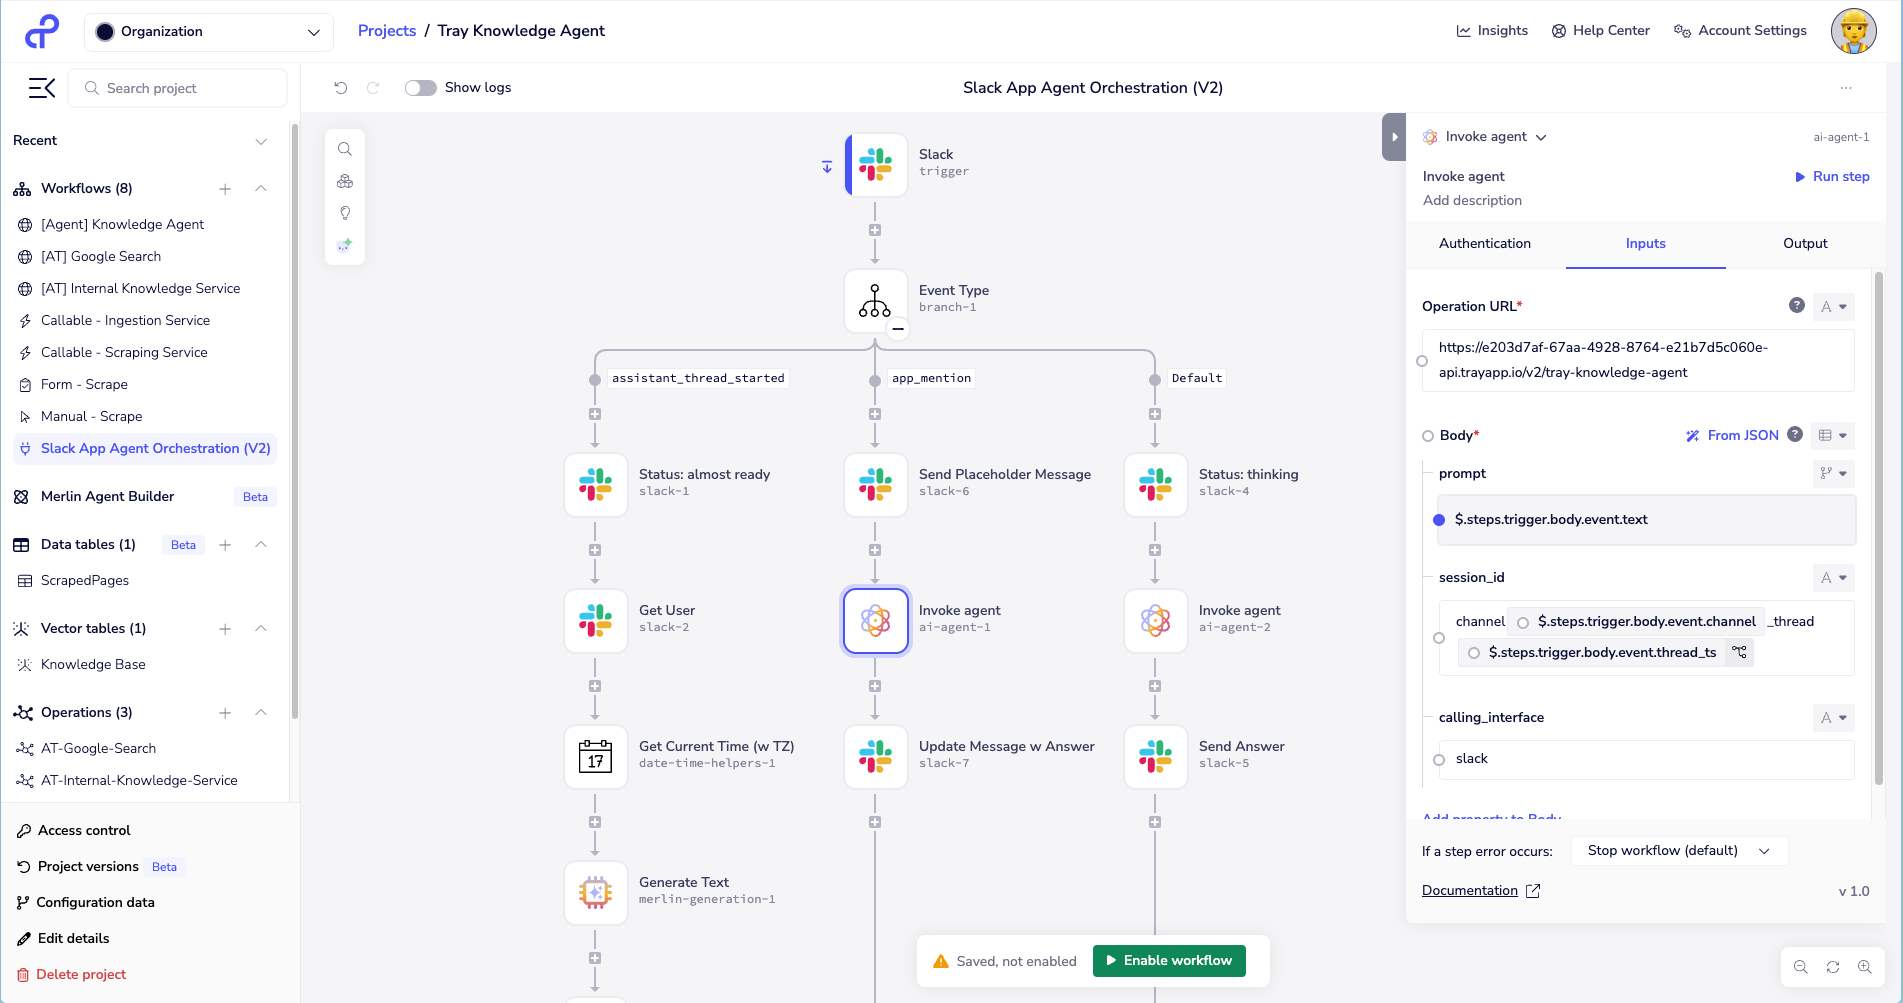Switch to the Authentication tab
The height and width of the screenshot is (1003, 1903).
pos(1484,244)
